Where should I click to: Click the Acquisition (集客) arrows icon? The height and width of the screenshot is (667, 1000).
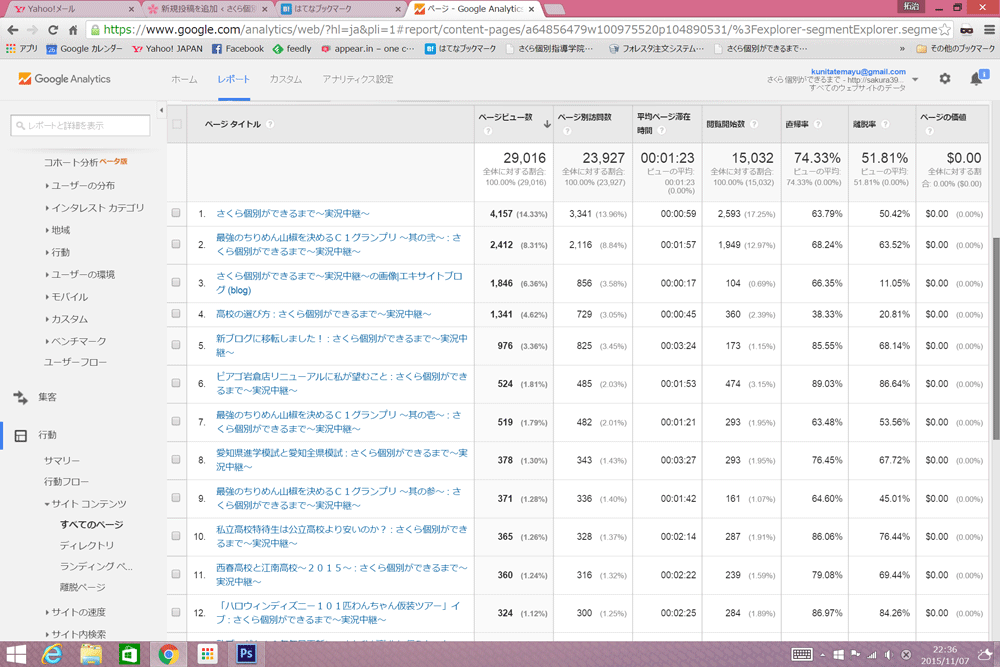(x=20, y=397)
